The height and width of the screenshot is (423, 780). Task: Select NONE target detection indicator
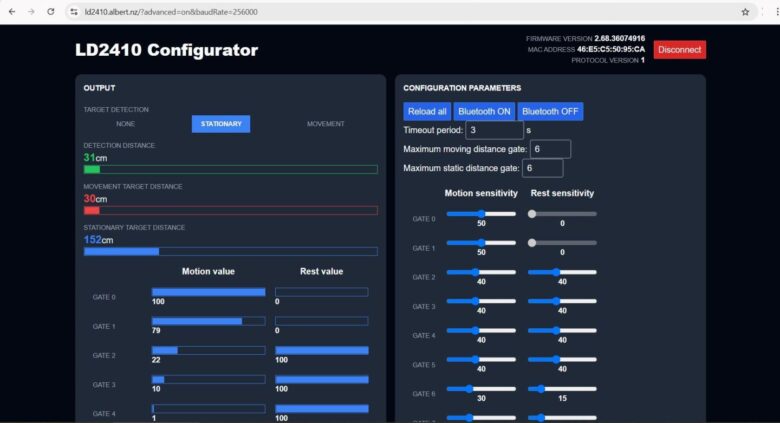tap(125, 124)
